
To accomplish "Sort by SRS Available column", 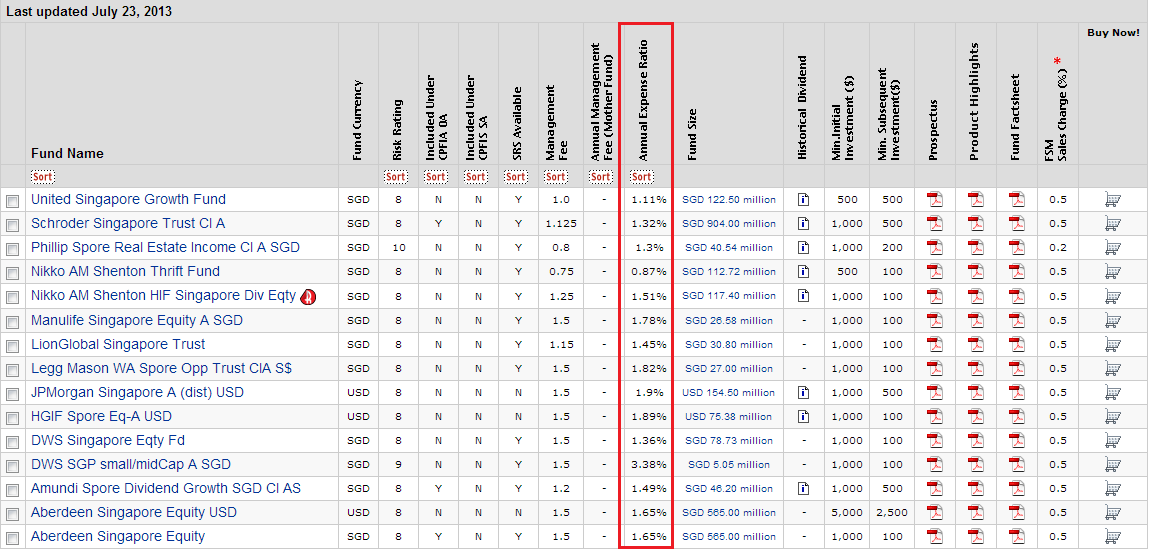I will [x=516, y=177].
